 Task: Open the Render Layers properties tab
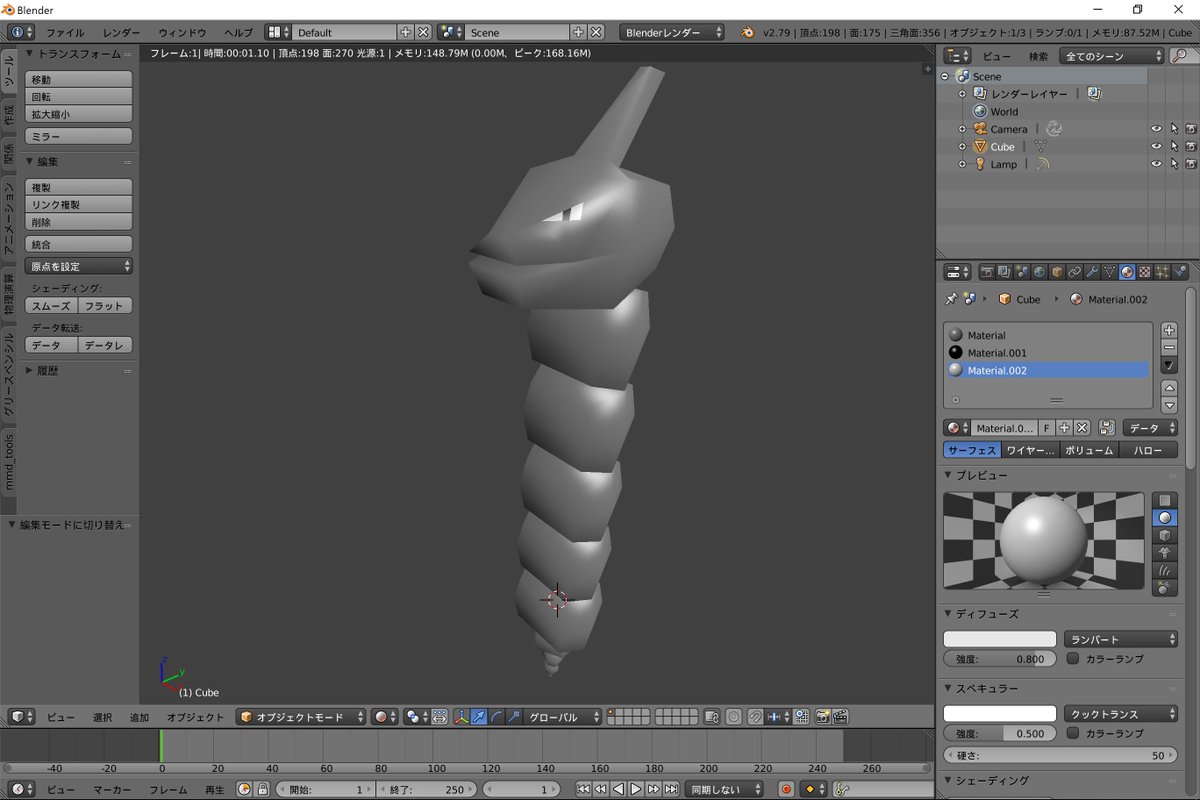tap(1004, 272)
